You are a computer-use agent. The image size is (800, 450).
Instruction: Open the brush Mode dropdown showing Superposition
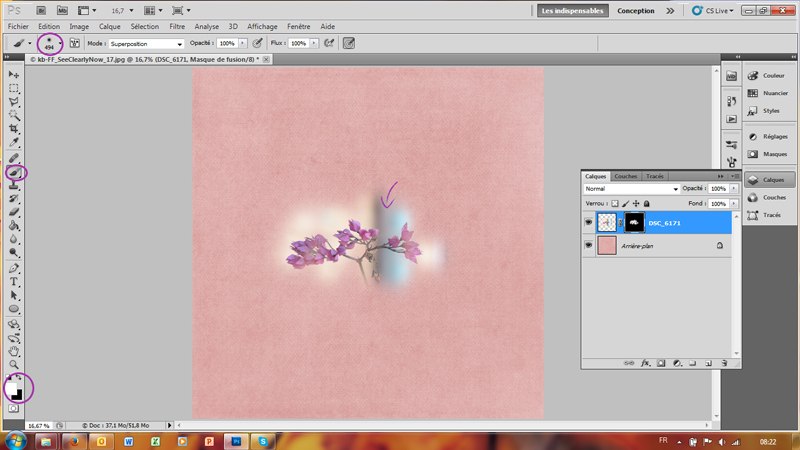tap(146, 44)
